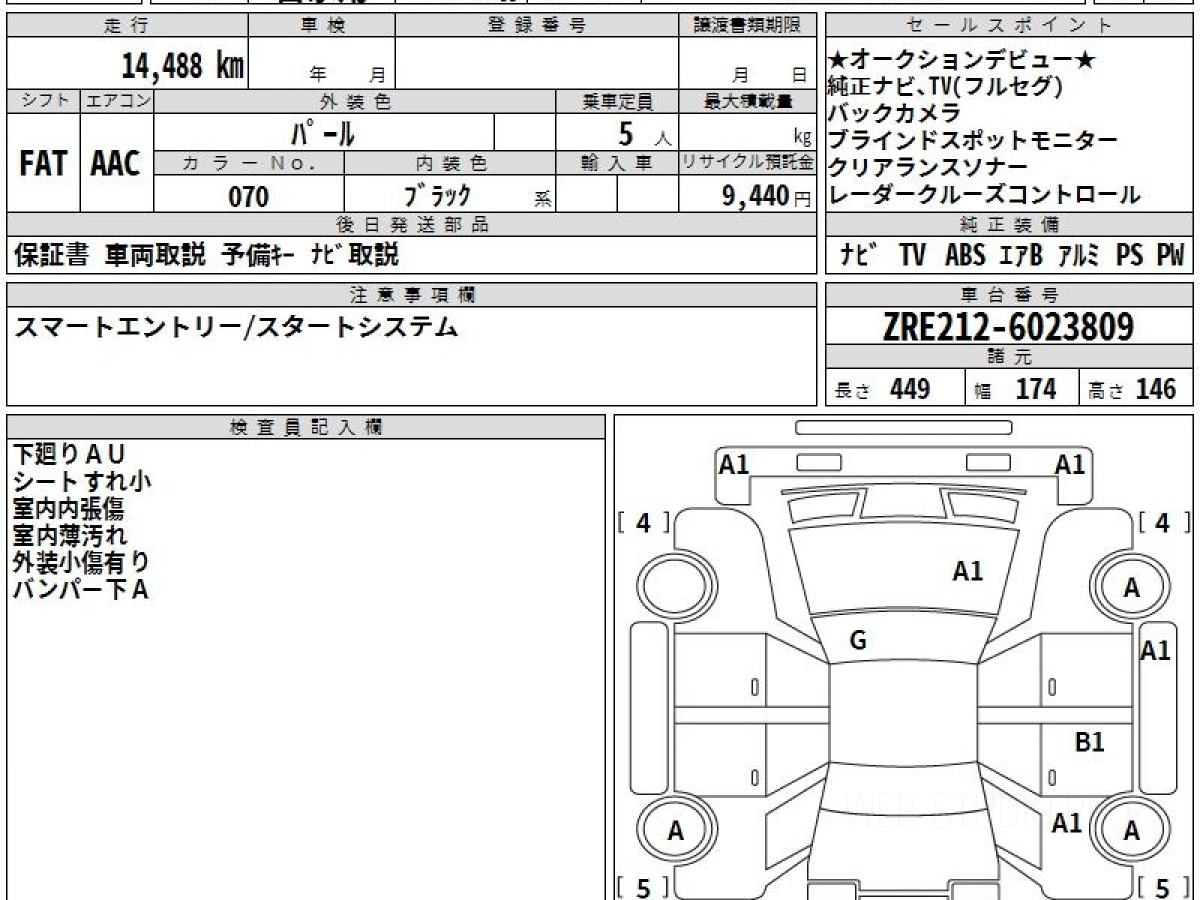Screen dimensions: 1200x900
Task: Select the 車台番号 section header
Action: 1010,295
